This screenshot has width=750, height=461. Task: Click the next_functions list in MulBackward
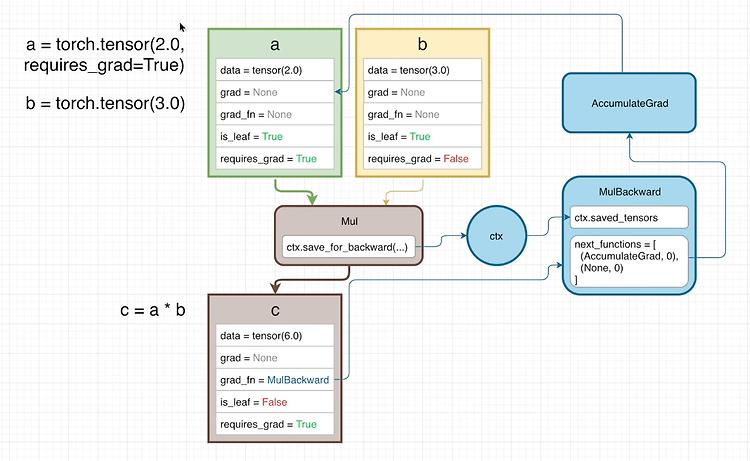tap(629, 261)
